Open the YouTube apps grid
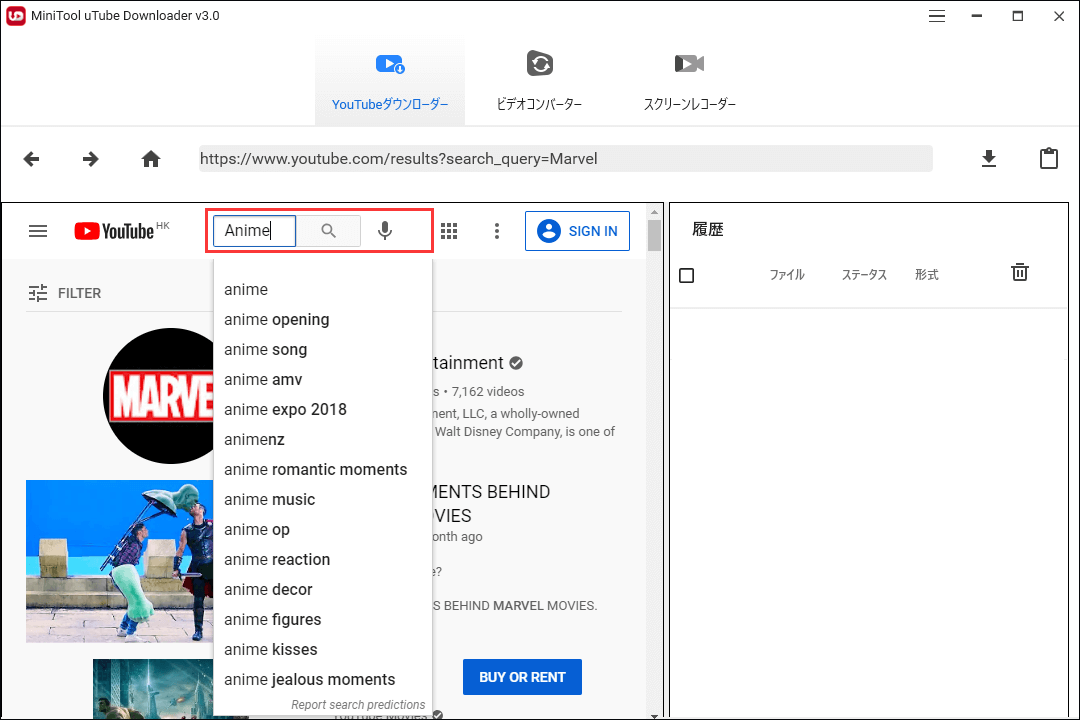This screenshot has width=1080, height=720. [x=449, y=231]
